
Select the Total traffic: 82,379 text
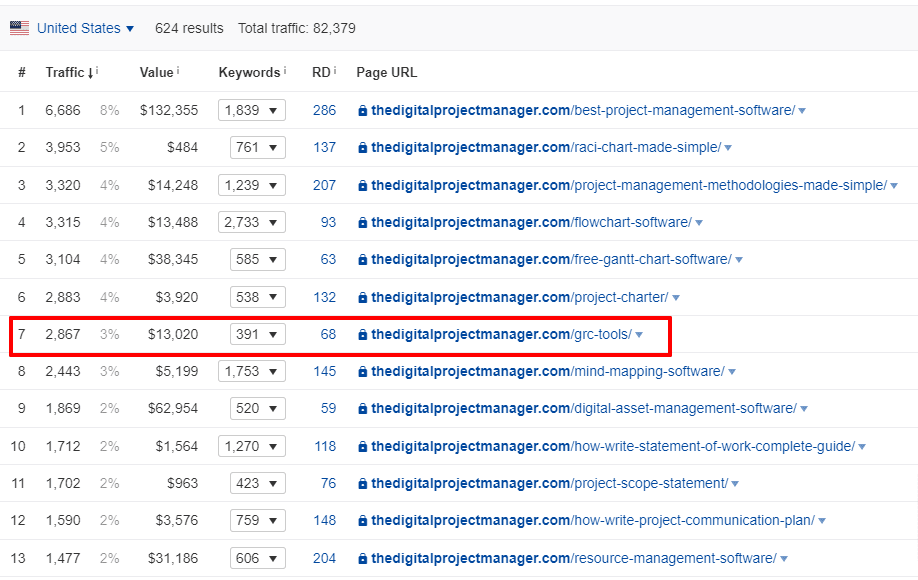297,28
